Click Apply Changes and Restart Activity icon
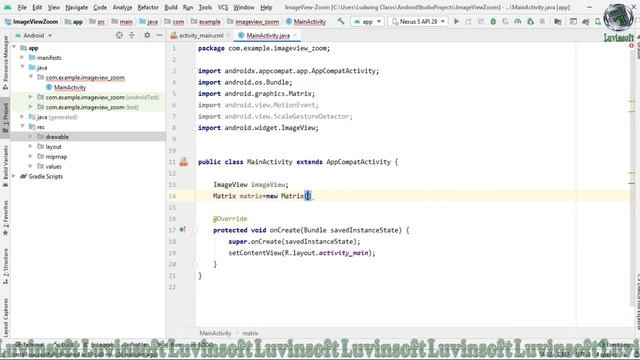Screen dimensions: 640x360 coord(469,21)
